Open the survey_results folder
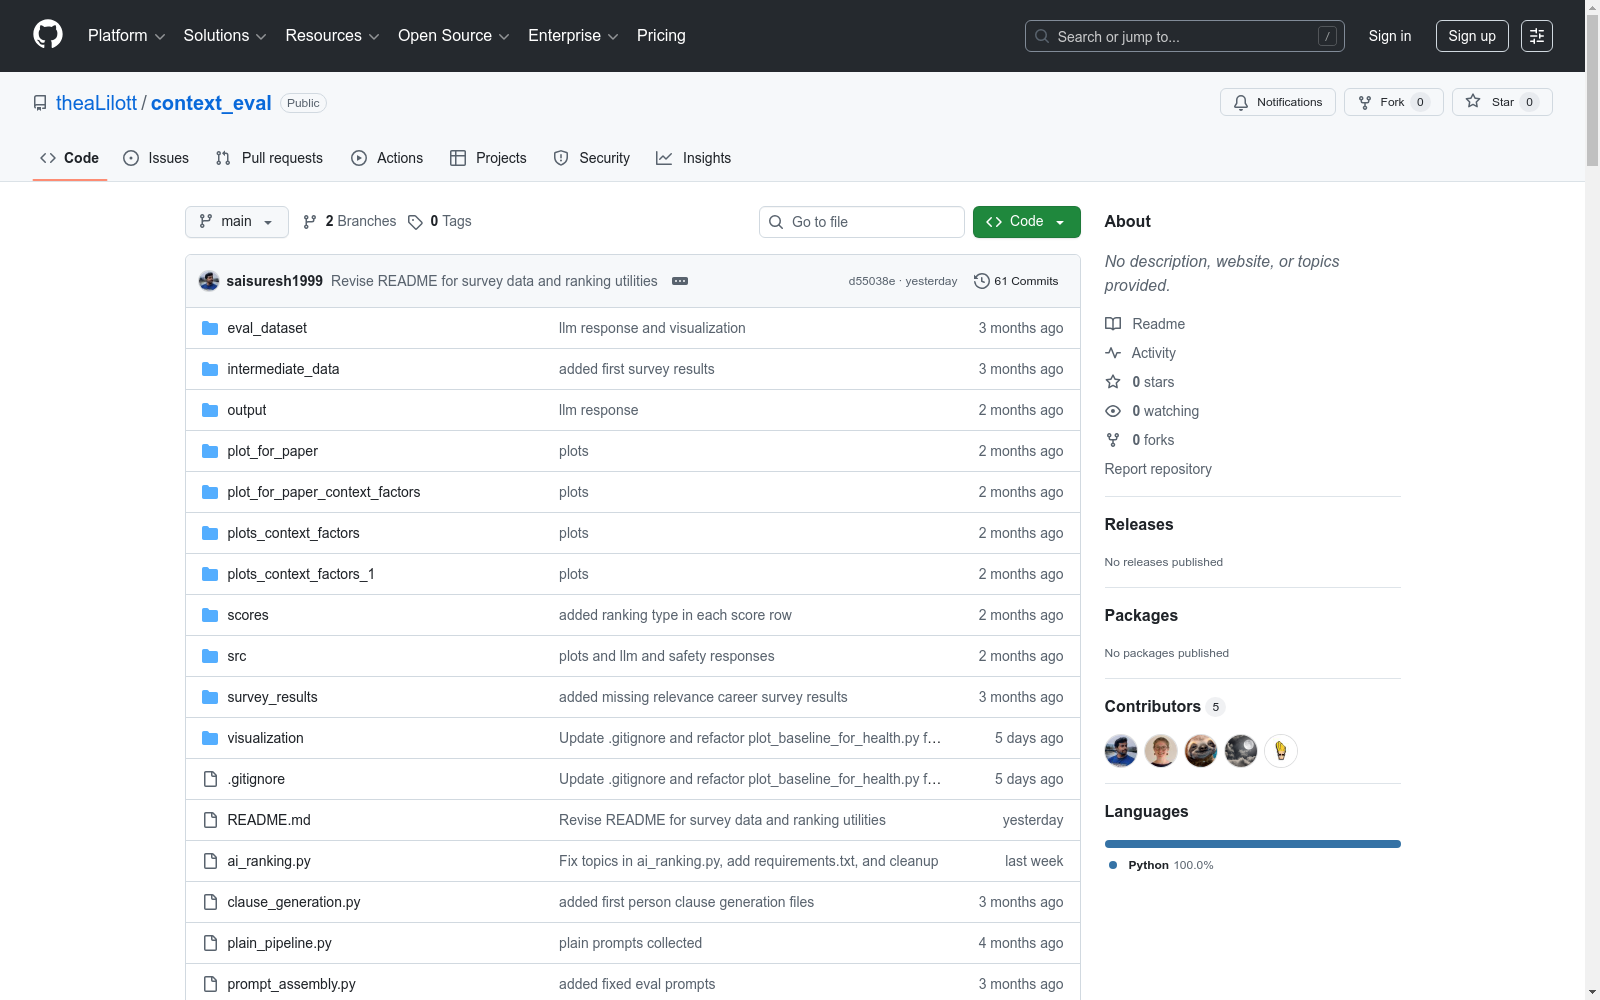 coord(272,697)
